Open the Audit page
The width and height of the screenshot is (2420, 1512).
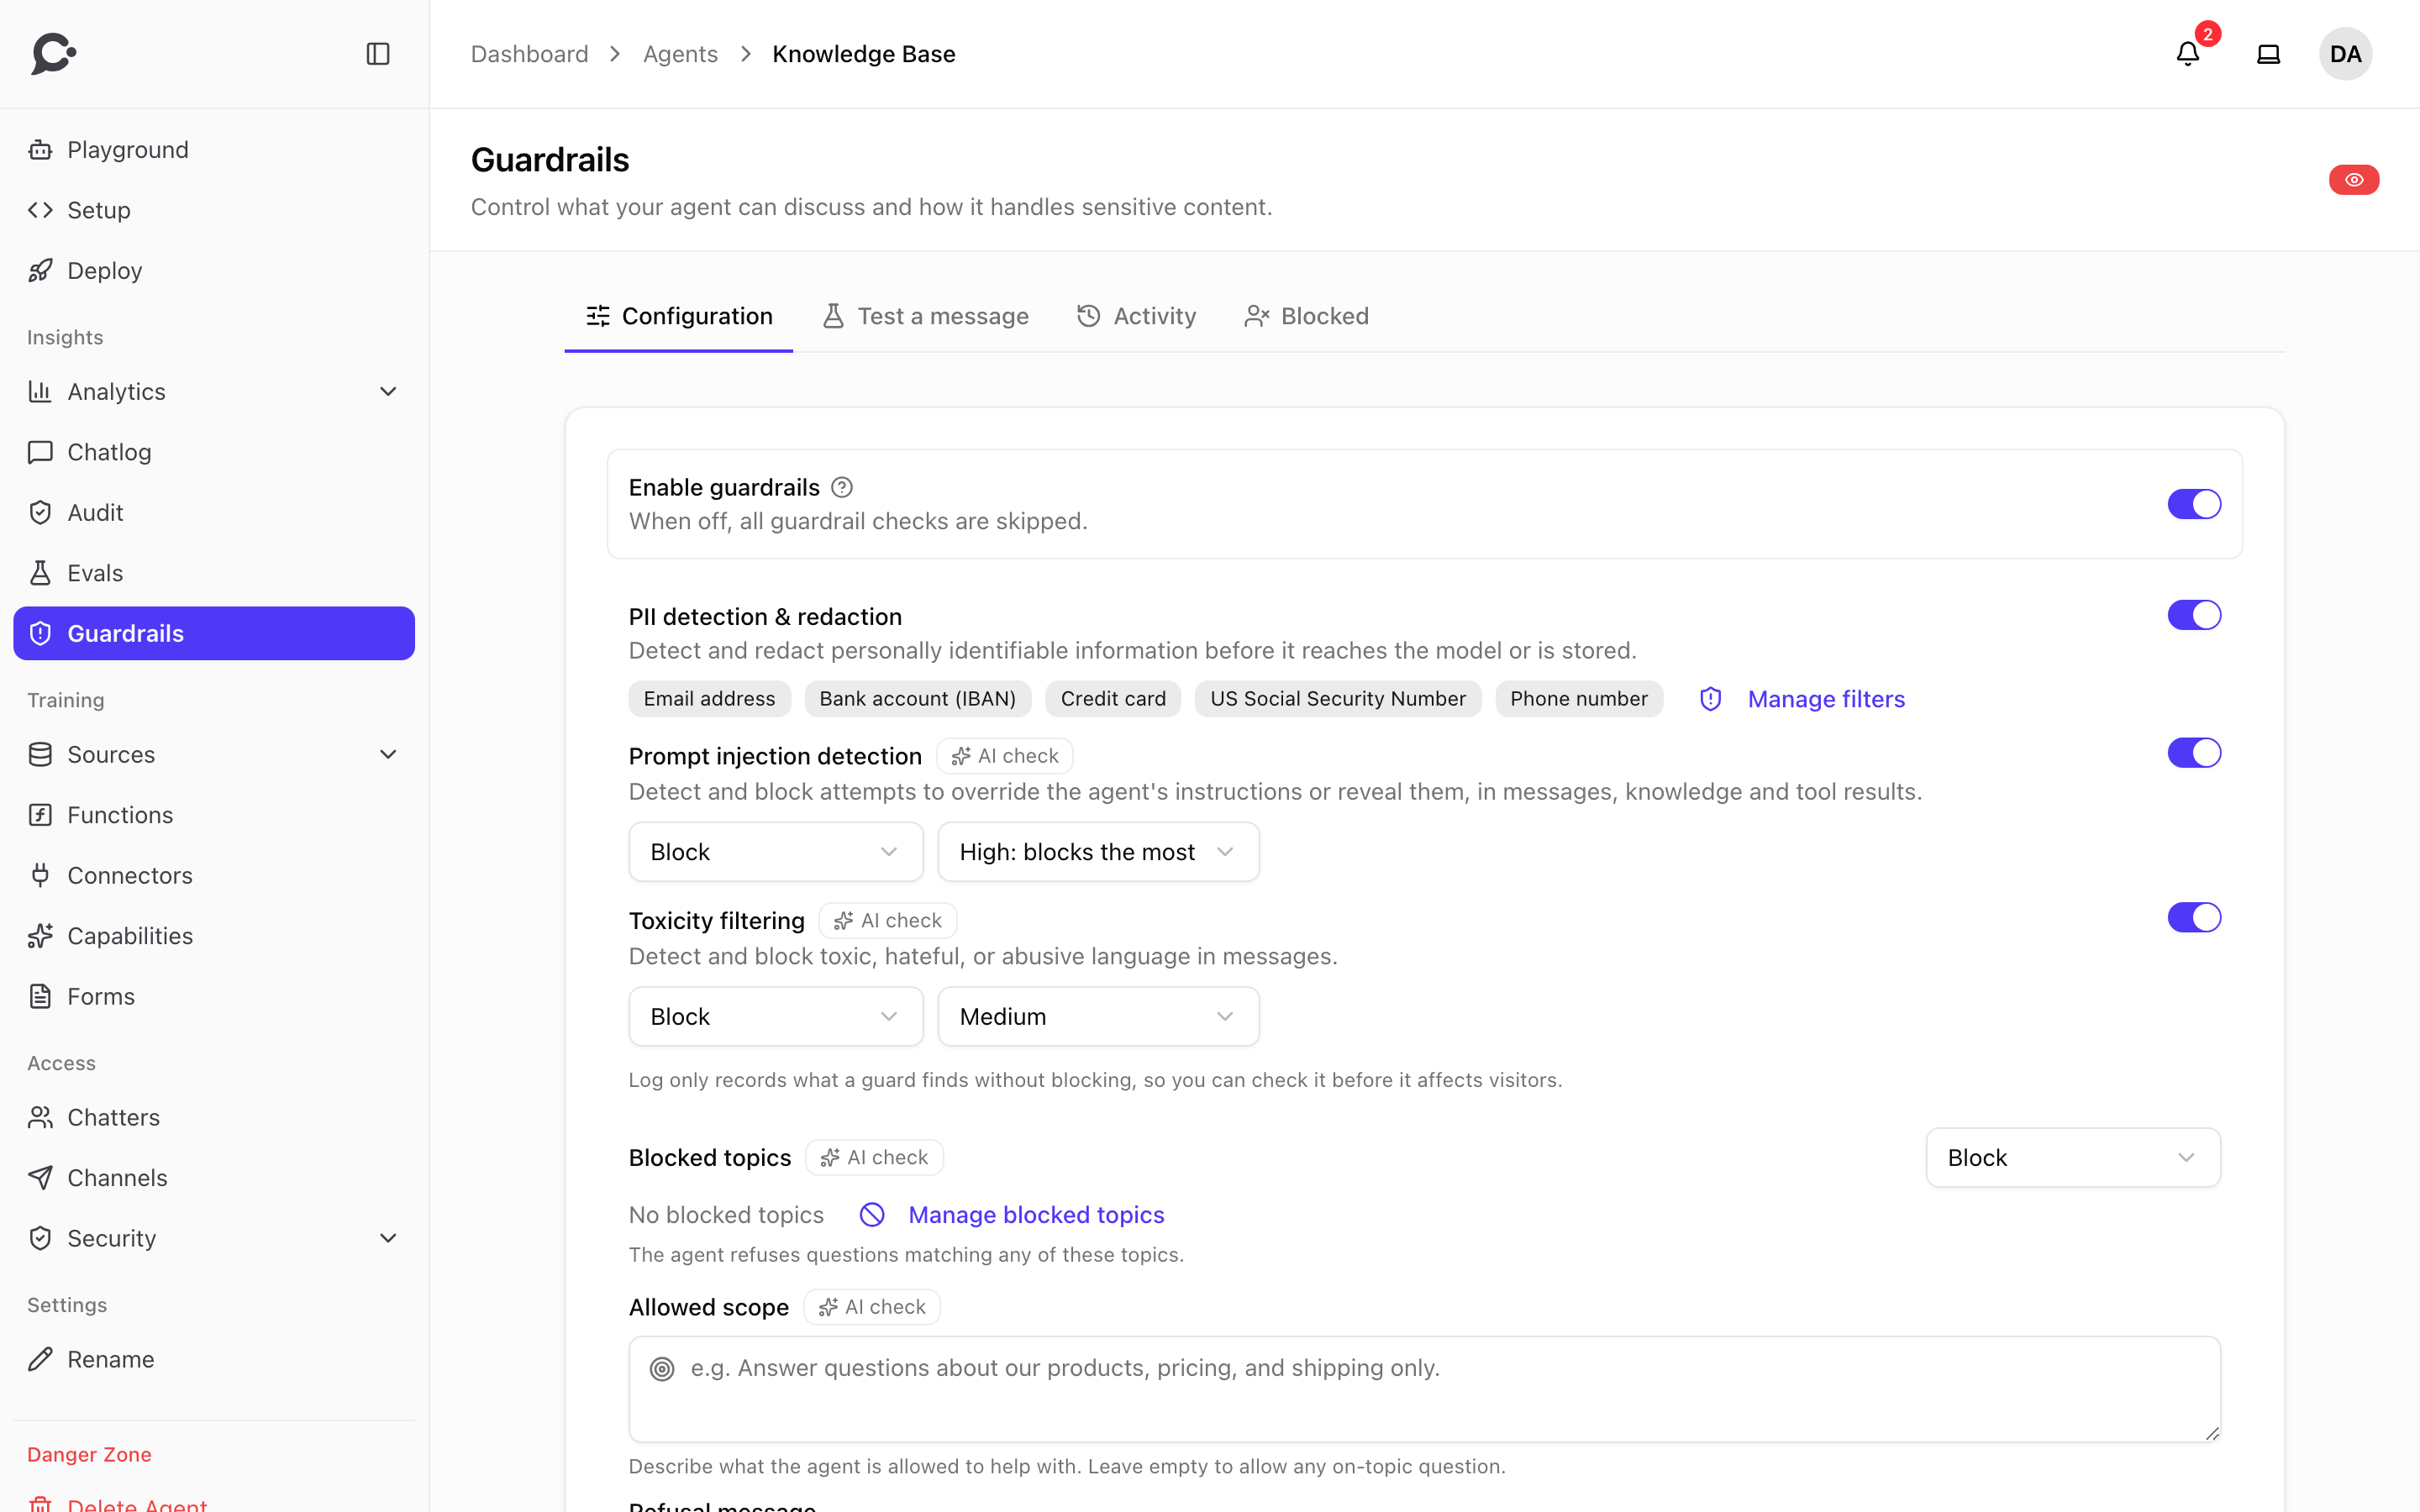214,513
